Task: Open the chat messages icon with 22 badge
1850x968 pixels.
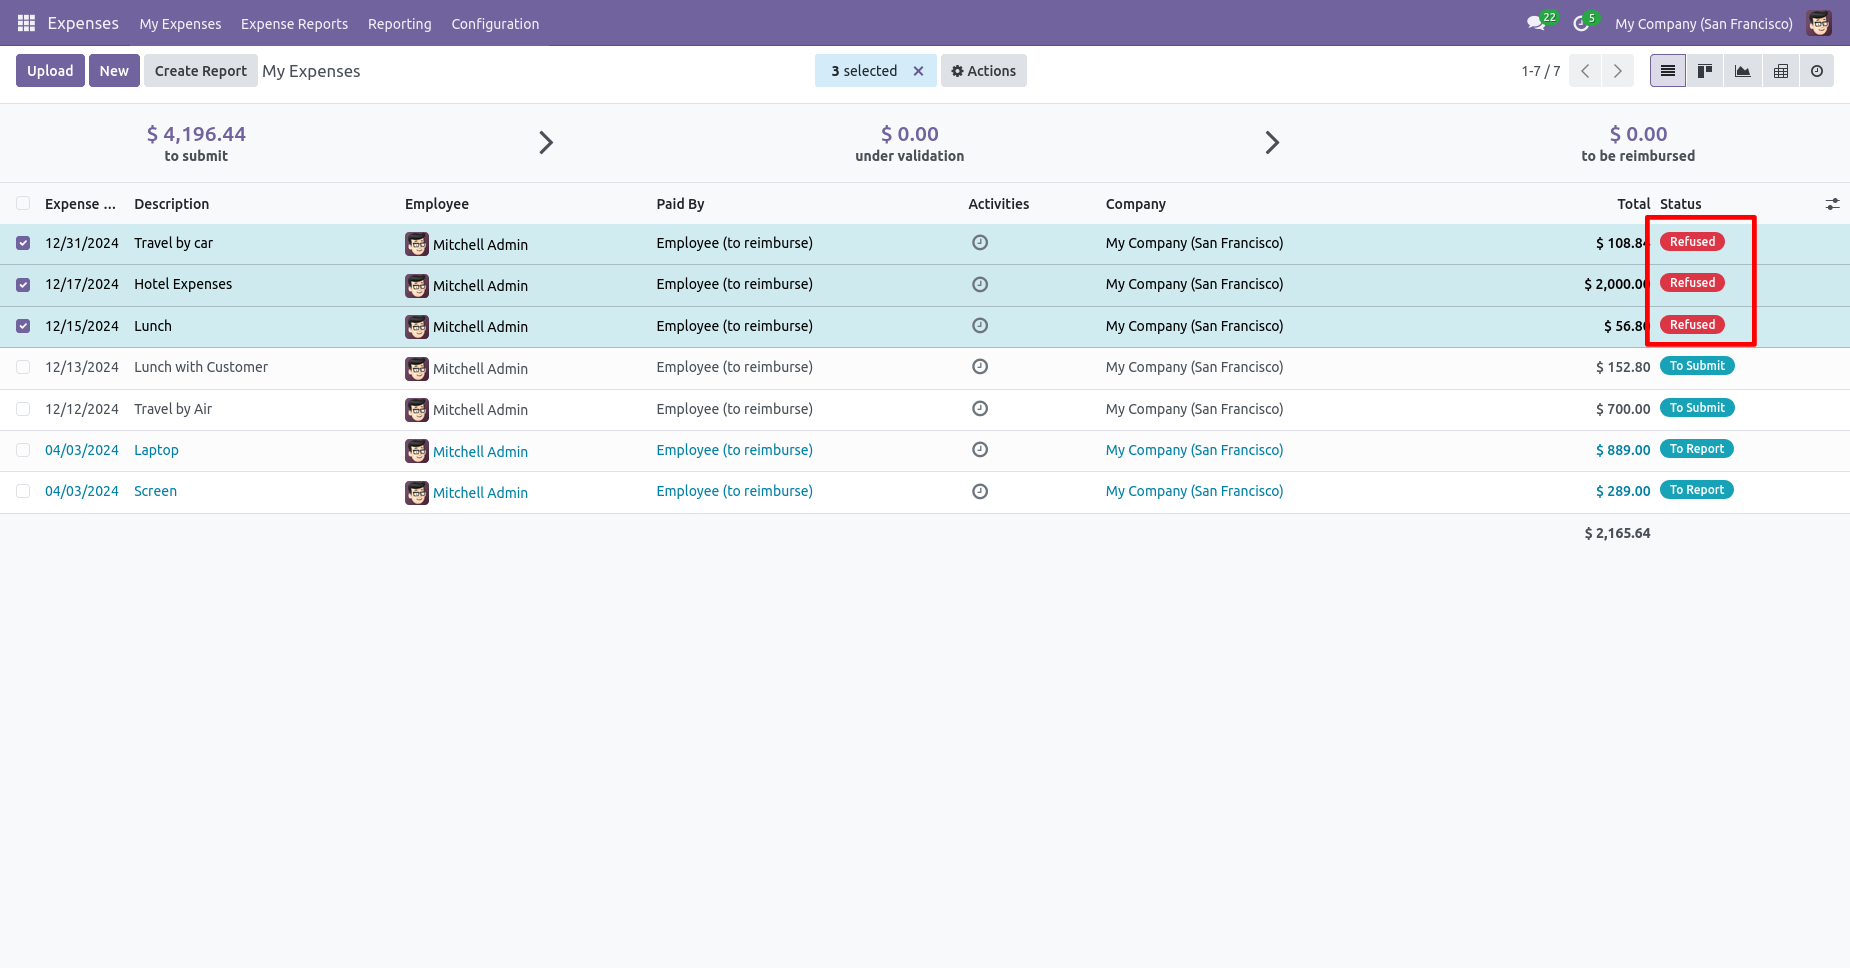Action: (1537, 23)
